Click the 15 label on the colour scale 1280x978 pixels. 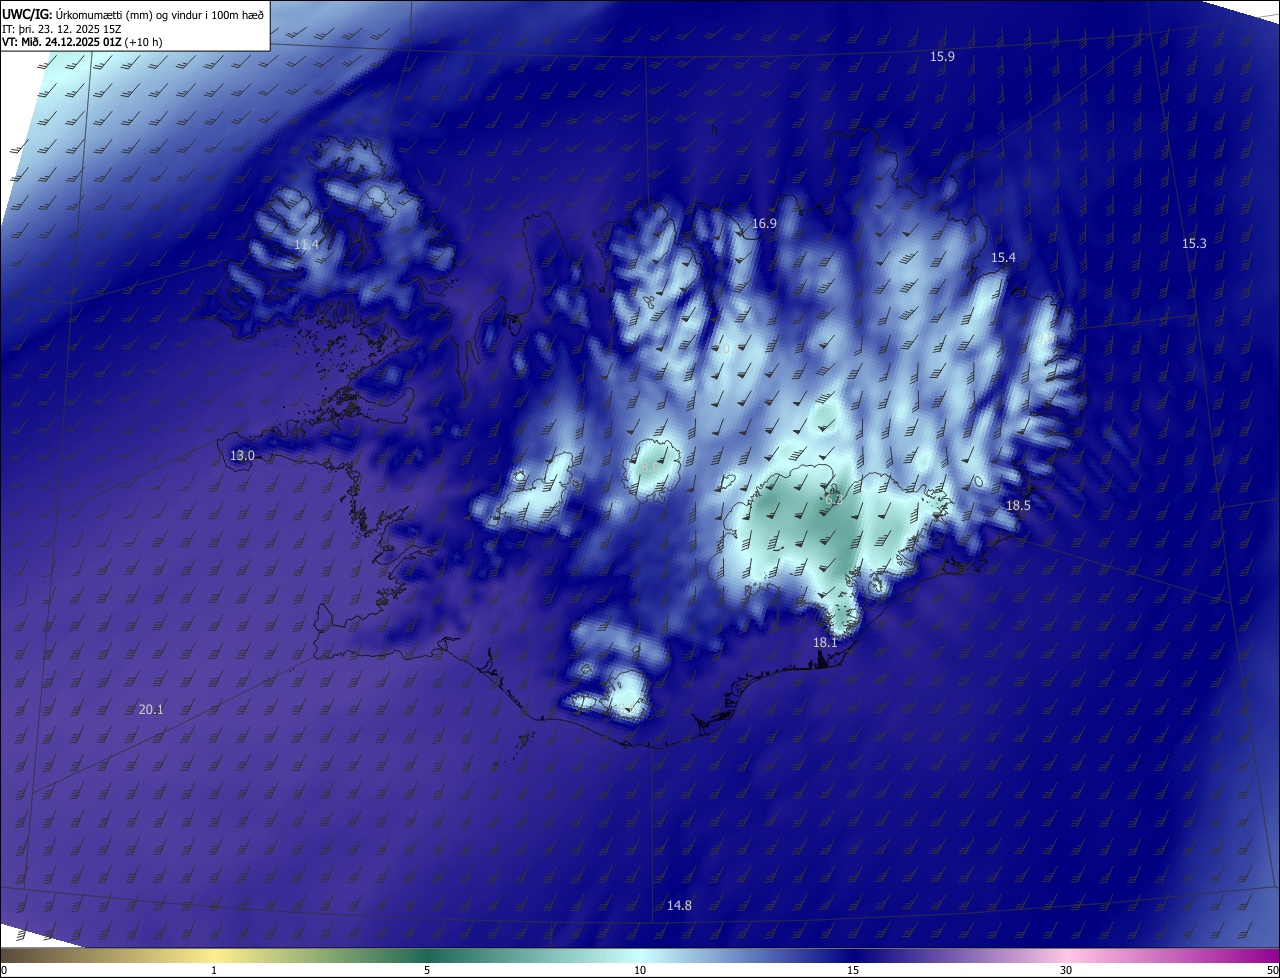(x=853, y=971)
